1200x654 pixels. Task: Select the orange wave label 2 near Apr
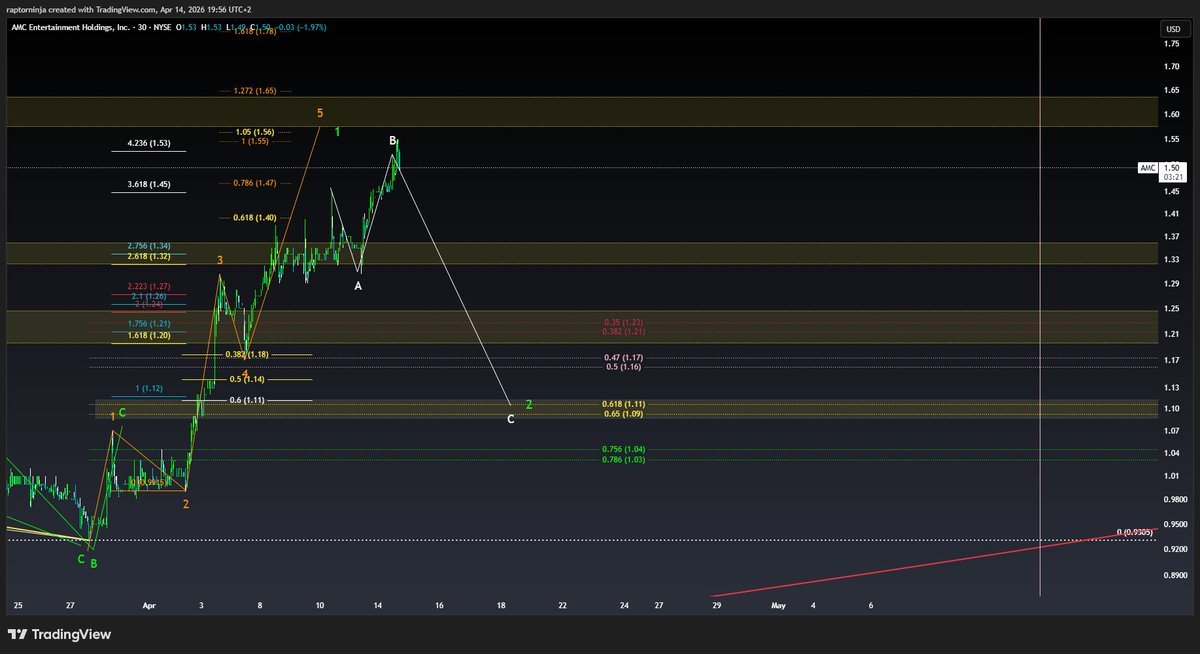[186, 505]
